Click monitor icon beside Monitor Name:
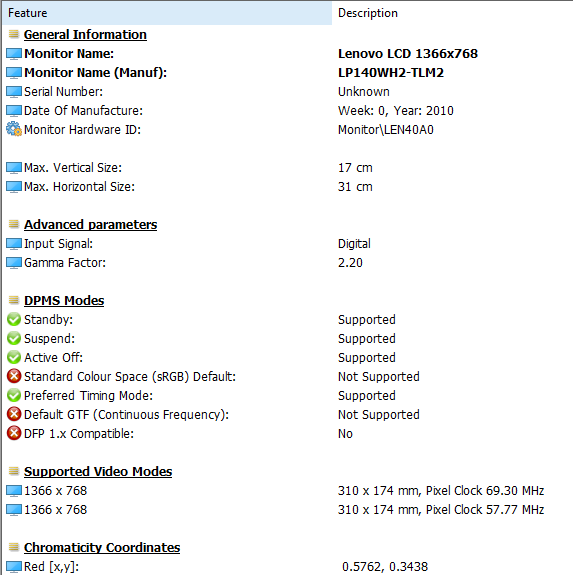 14,54
